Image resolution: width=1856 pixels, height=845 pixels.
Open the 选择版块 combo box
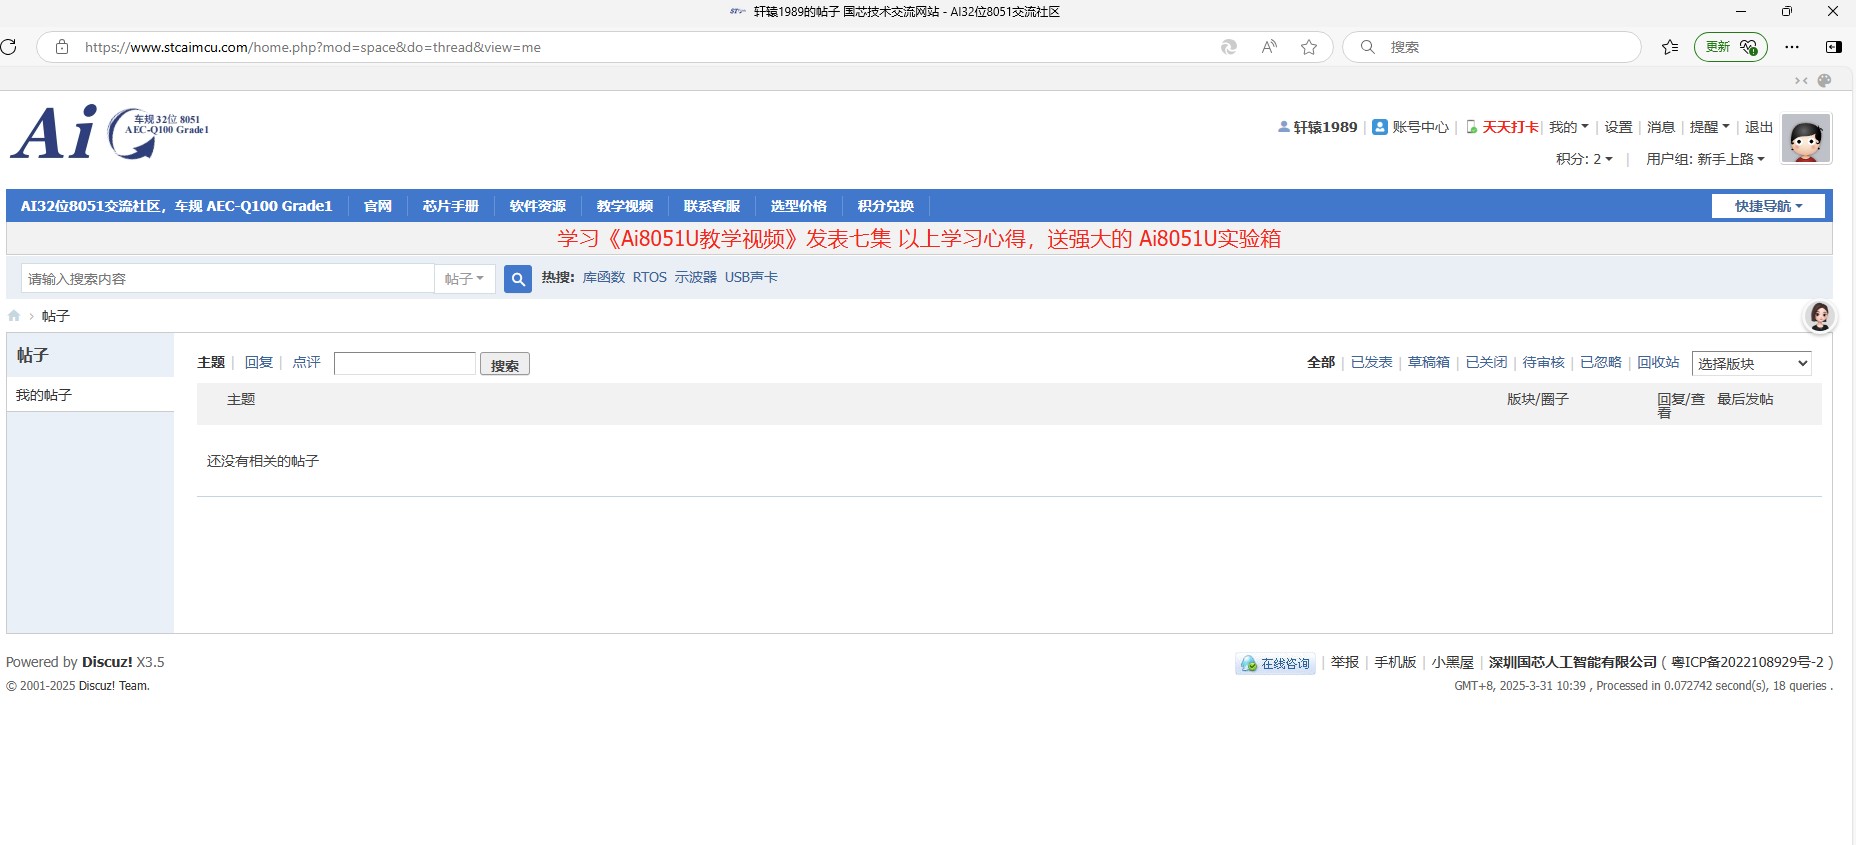[1752, 363]
